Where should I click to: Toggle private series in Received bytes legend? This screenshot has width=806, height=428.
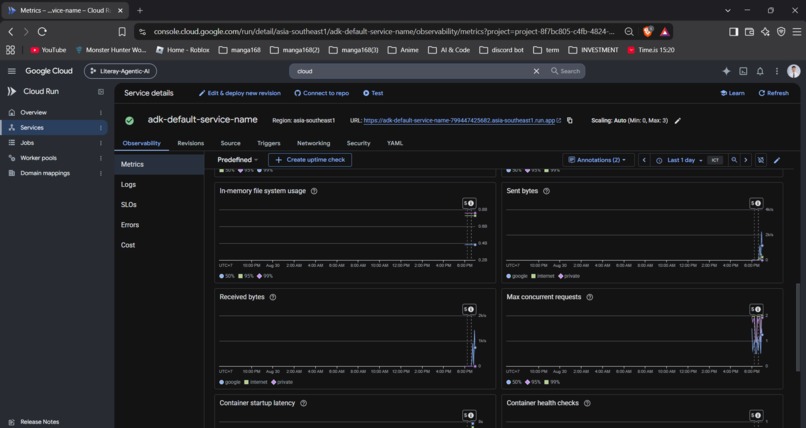tap(282, 382)
